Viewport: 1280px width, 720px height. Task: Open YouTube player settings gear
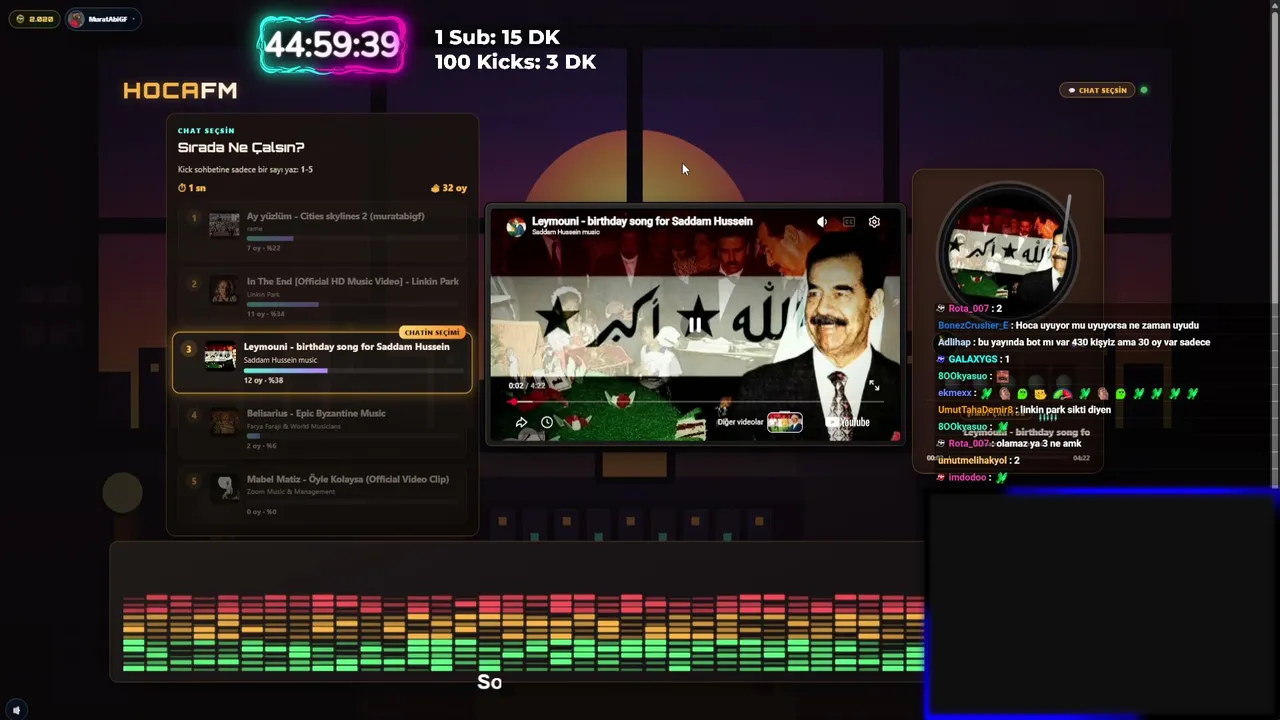coord(874,222)
